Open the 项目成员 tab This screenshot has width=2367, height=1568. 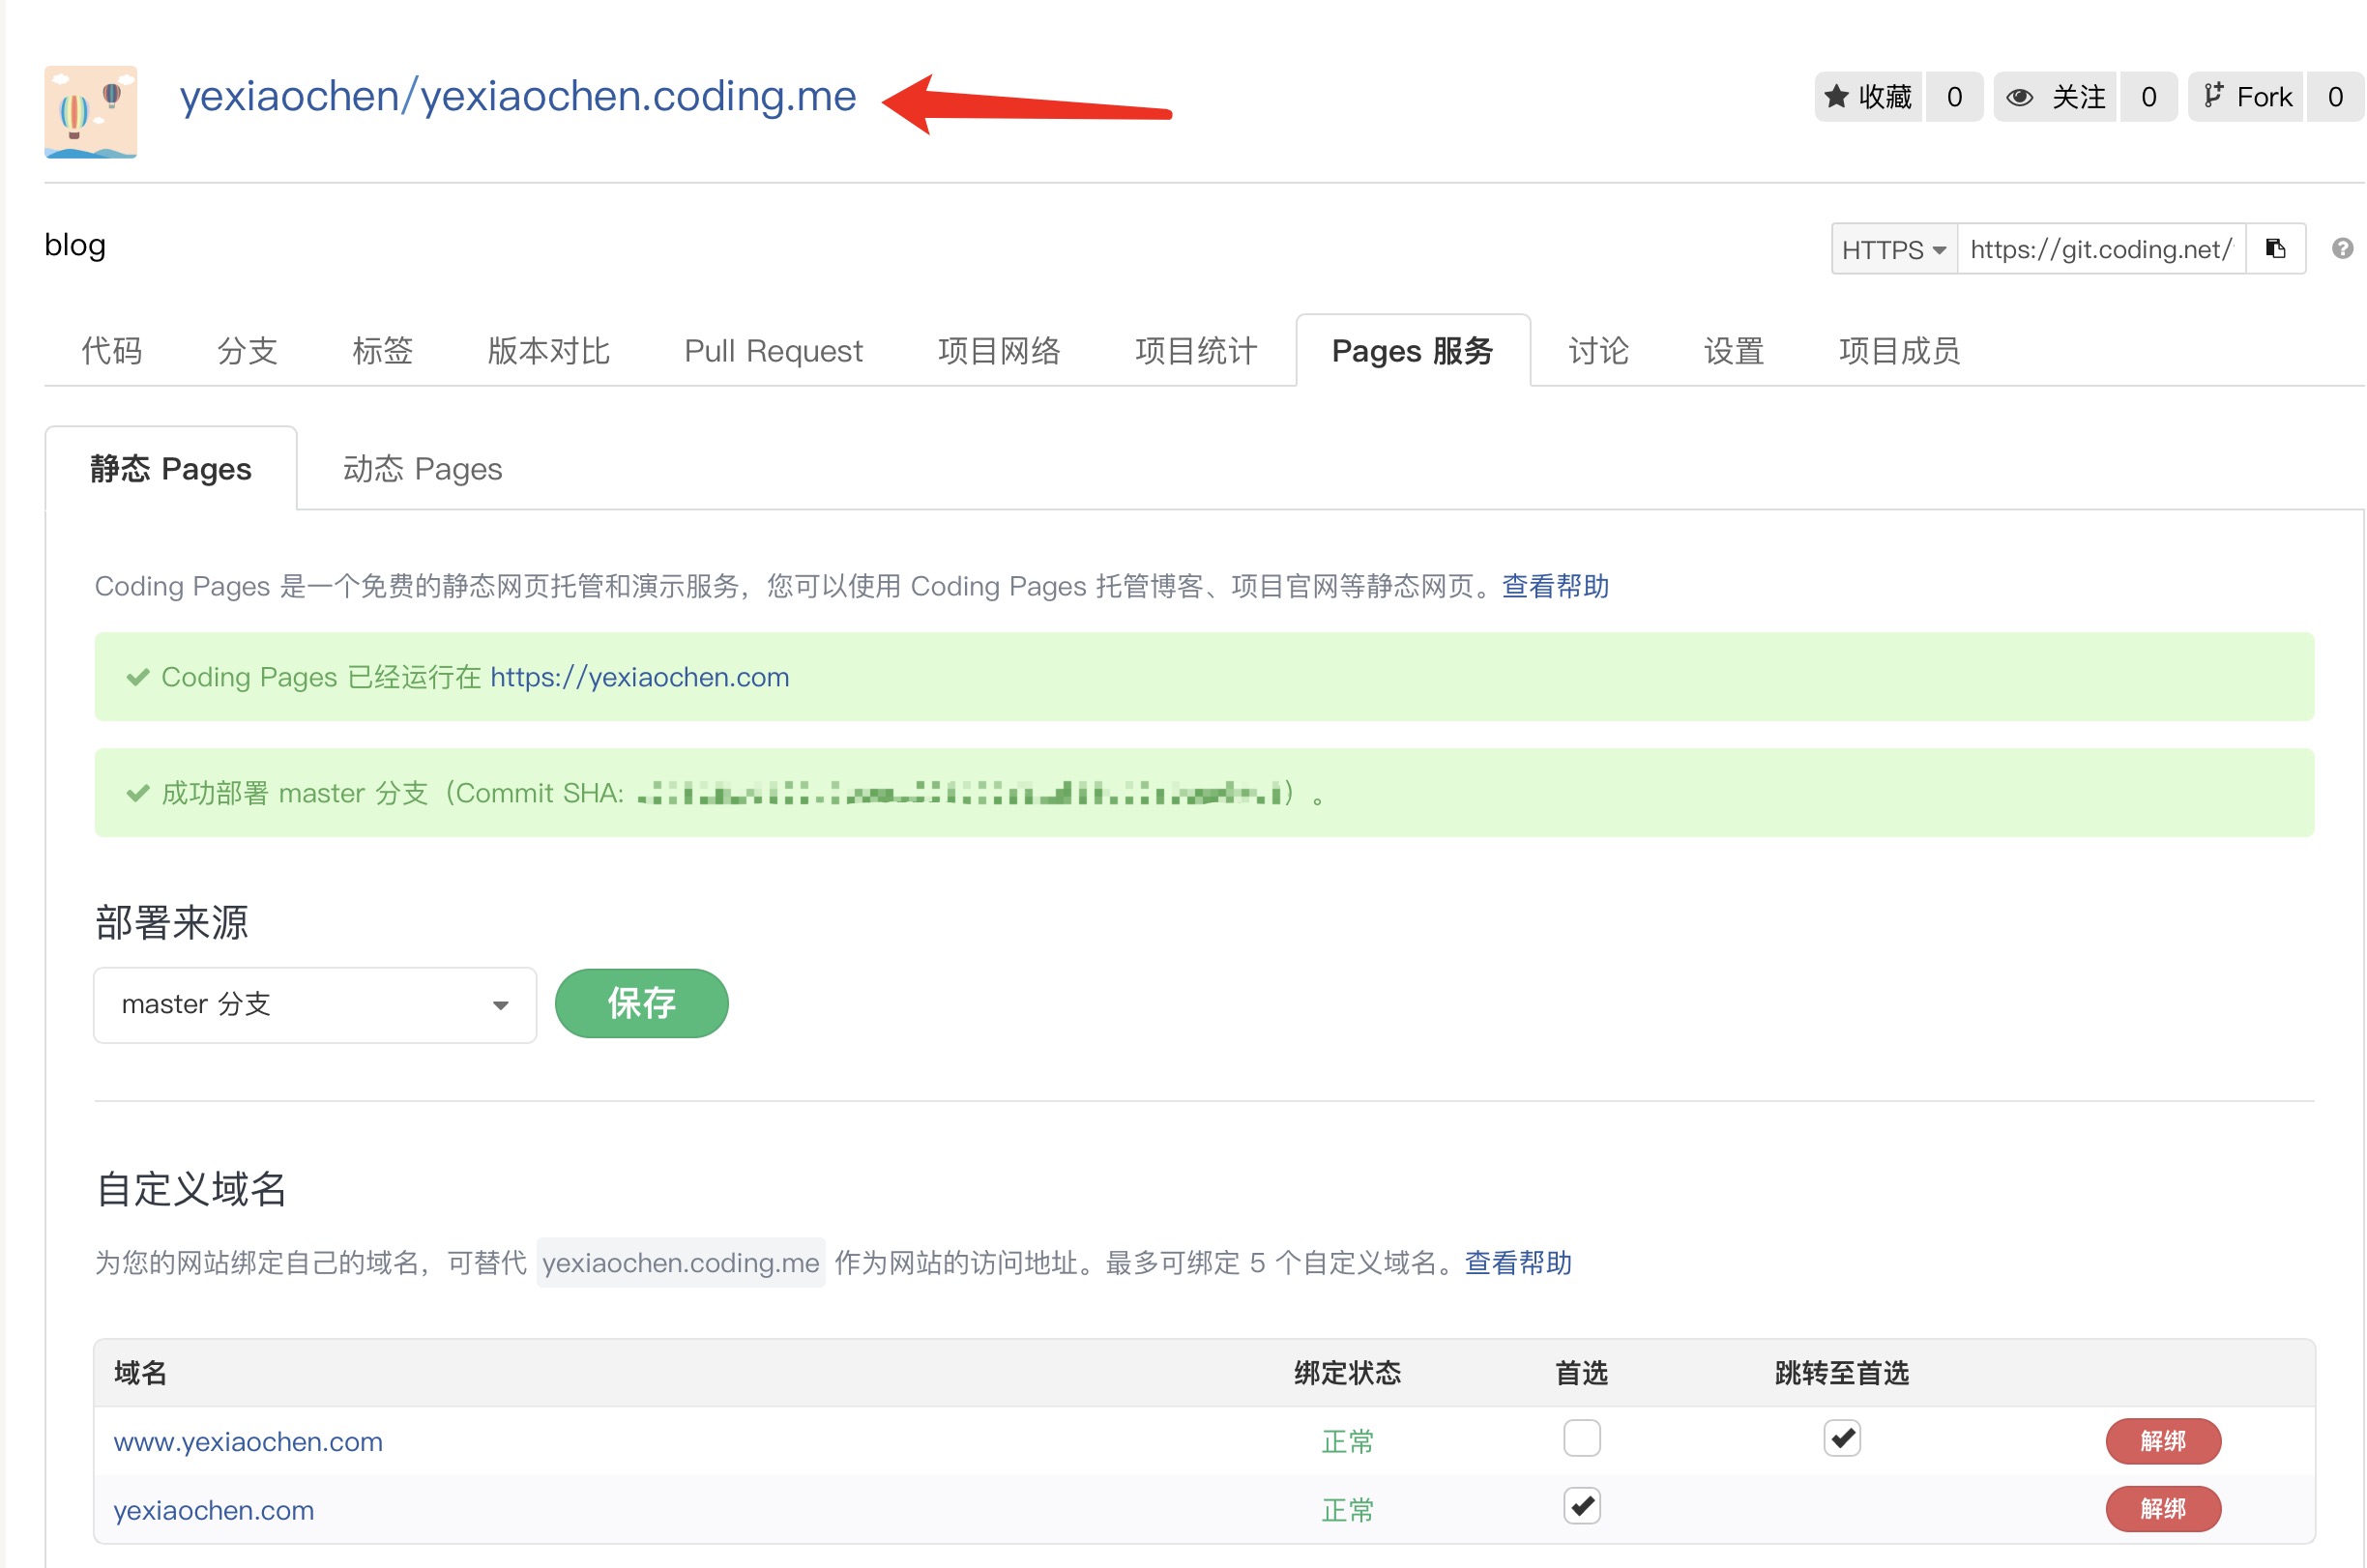[x=1899, y=351]
